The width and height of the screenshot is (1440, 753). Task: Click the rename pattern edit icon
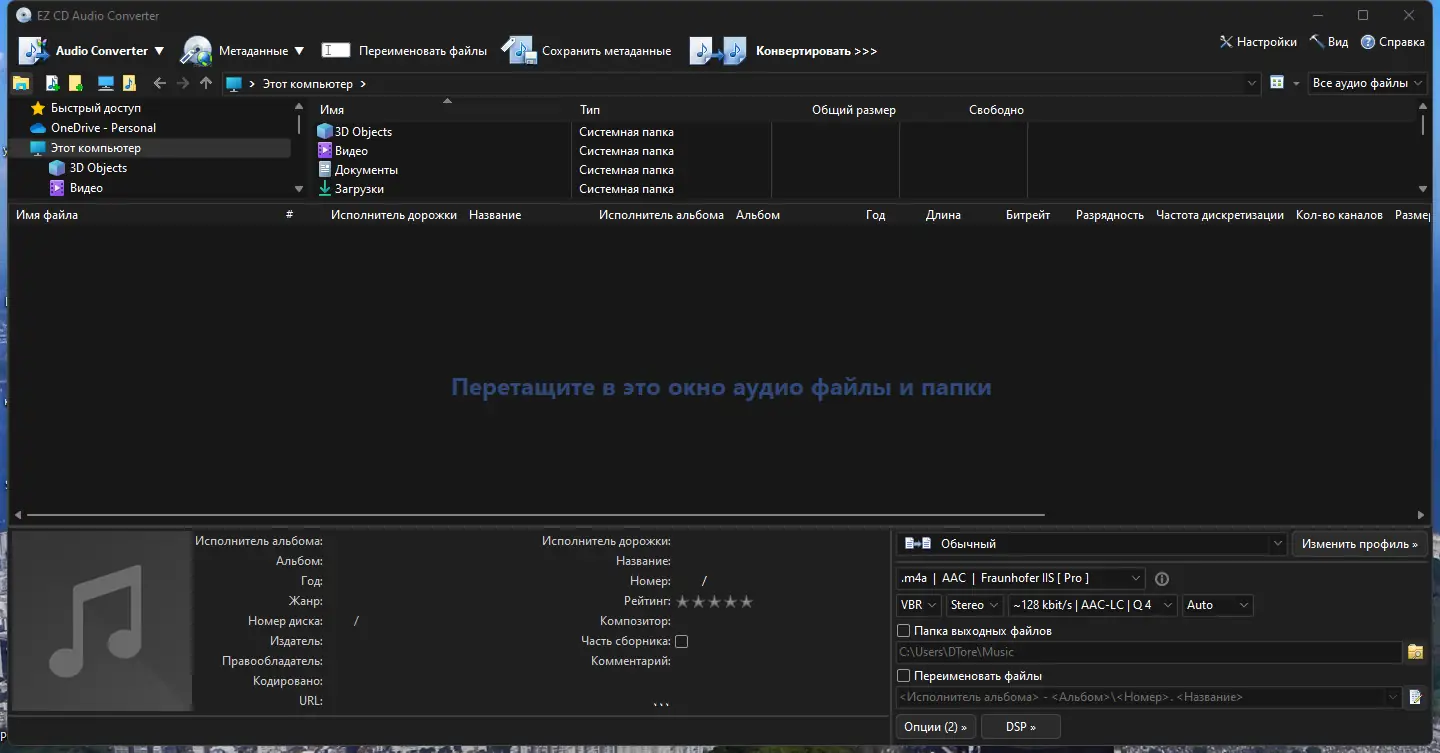click(1415, 697)
